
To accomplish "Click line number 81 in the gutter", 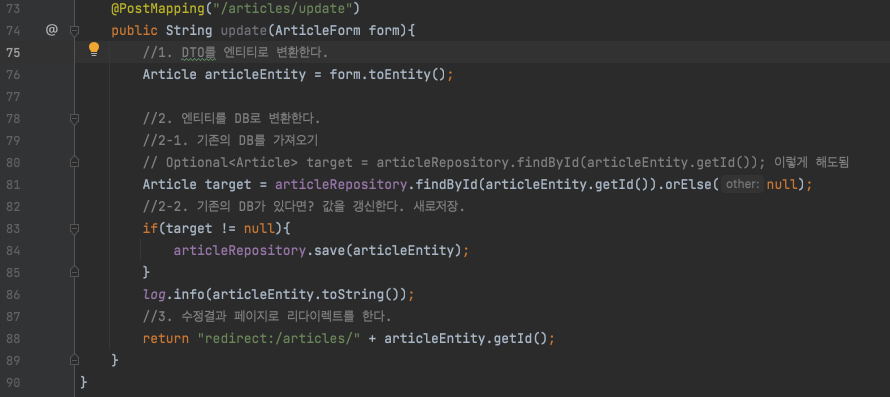I will coord(14,185).
